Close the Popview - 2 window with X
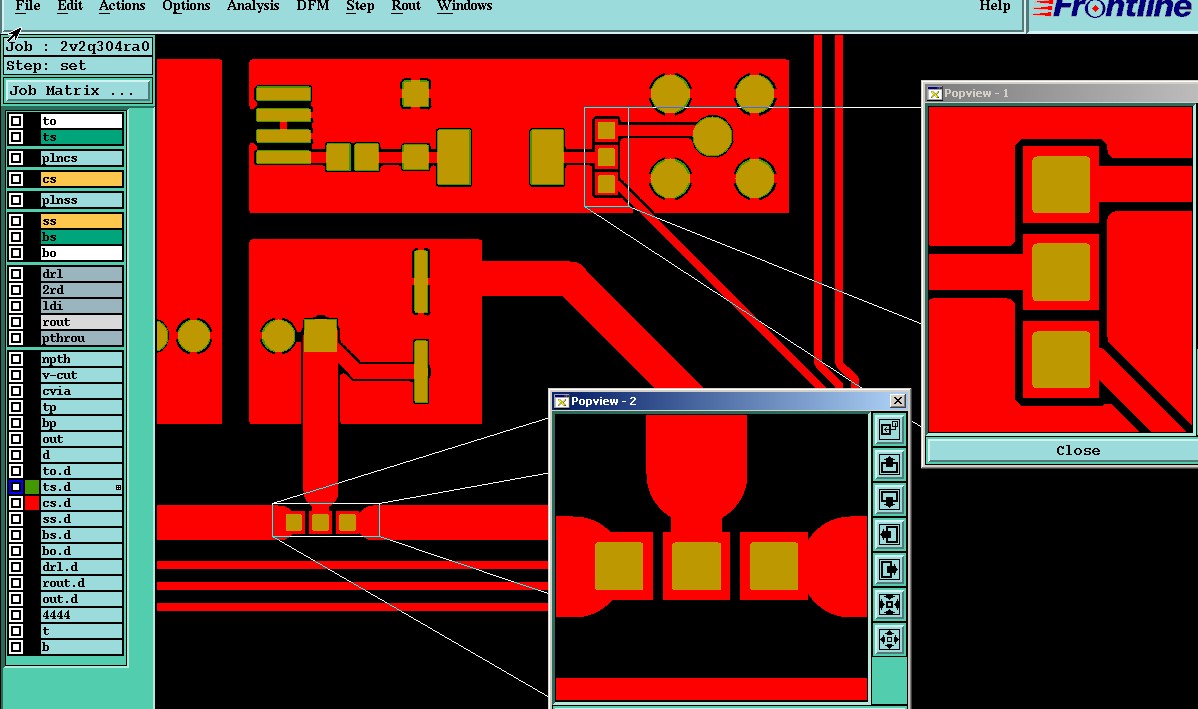The width and height of the screenshot is (1198, 709). coord(898,400)
